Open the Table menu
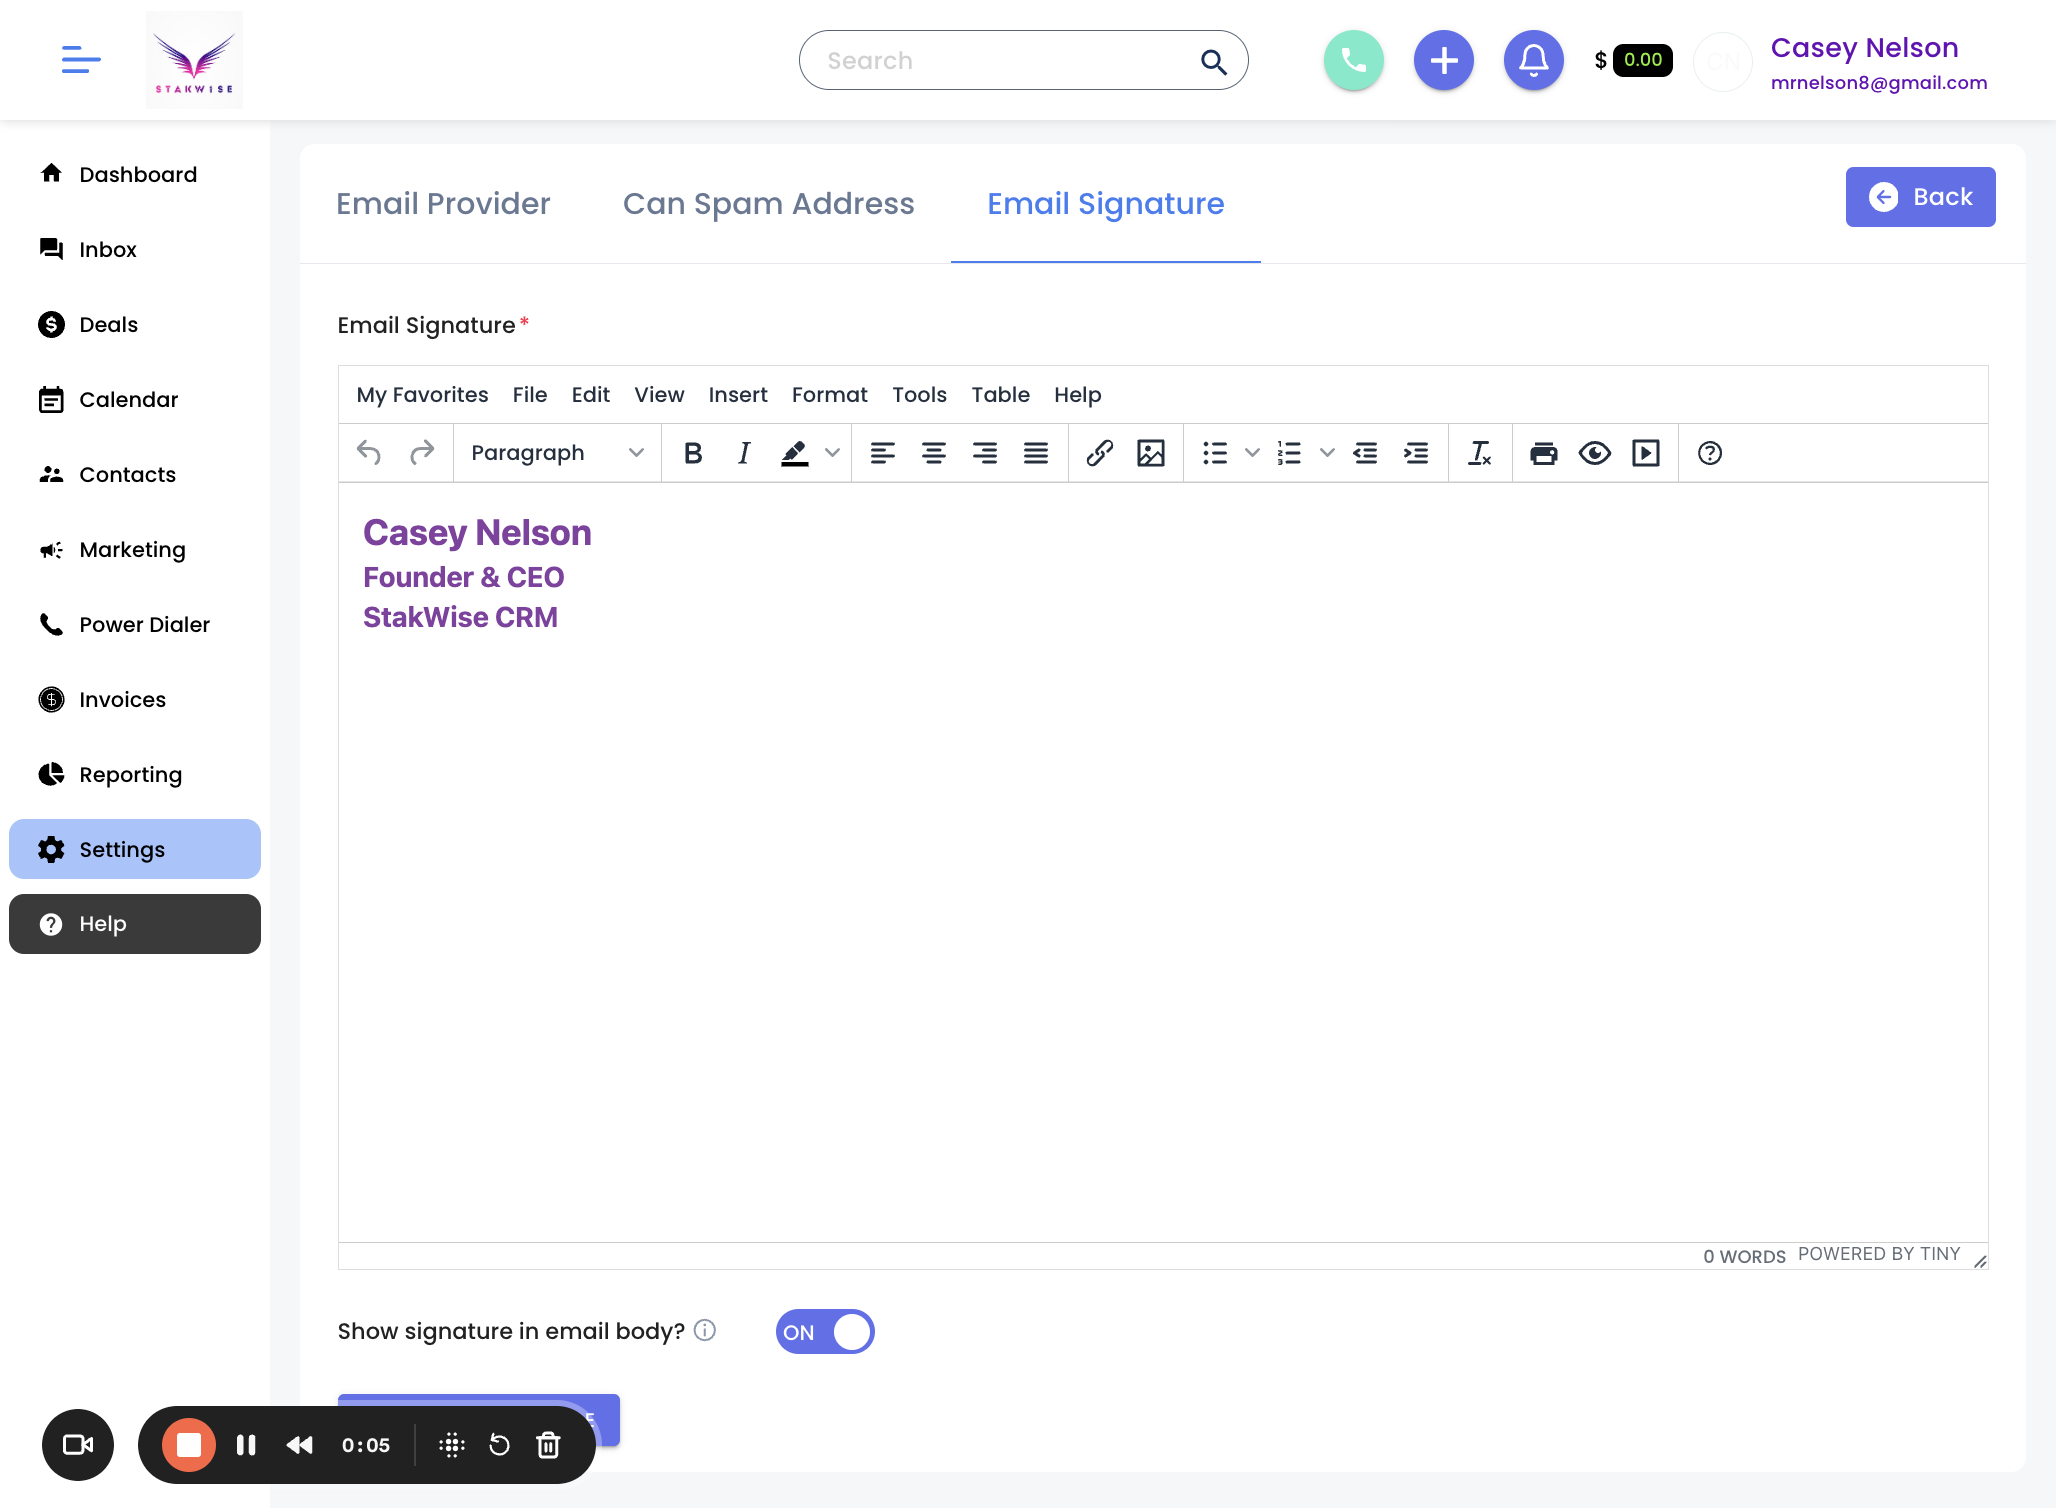The height and width of the screenshot is (1508, 2056). pos(1001,395)
